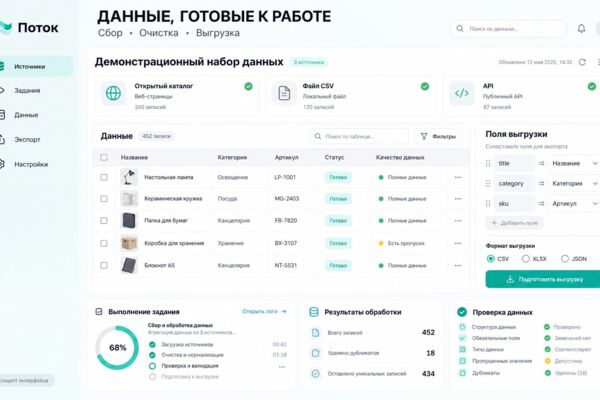This screenshot has width=600, height=400.
Task: Check the Папка для бумаг row checkbox
Action: point(104,220)
